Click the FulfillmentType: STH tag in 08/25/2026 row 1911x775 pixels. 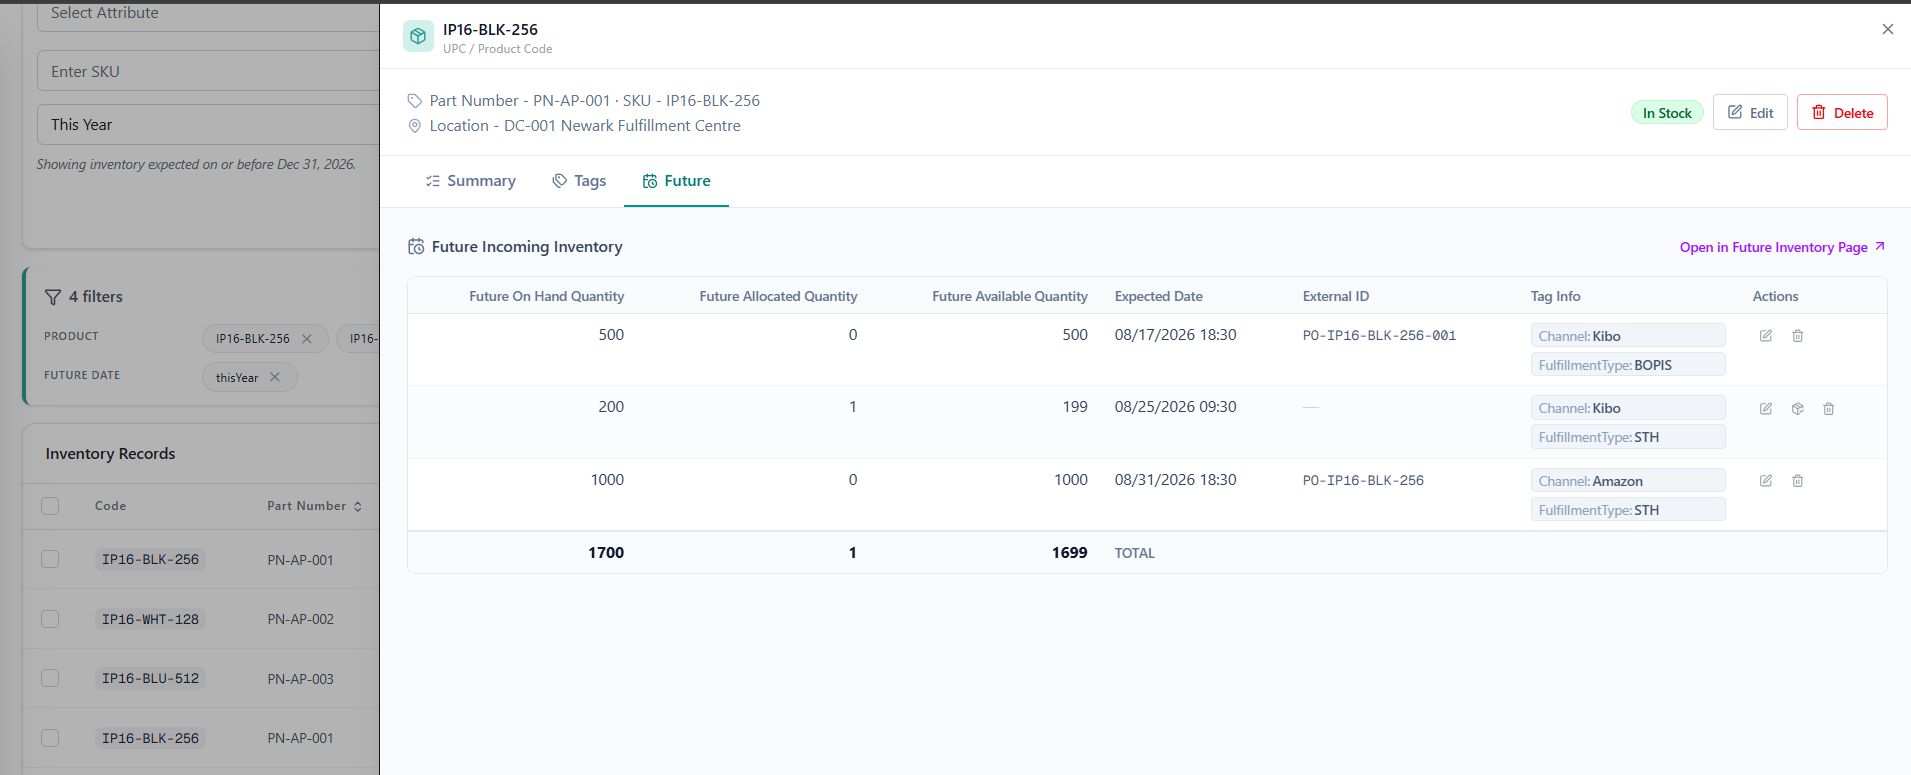point(1627,437)
